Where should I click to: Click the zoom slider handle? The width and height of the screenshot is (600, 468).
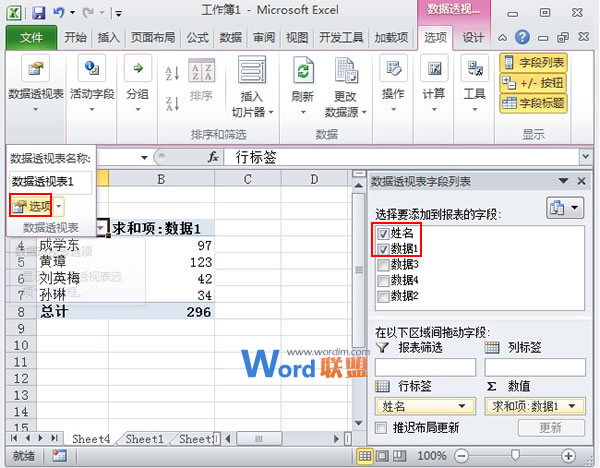point(515,455)
